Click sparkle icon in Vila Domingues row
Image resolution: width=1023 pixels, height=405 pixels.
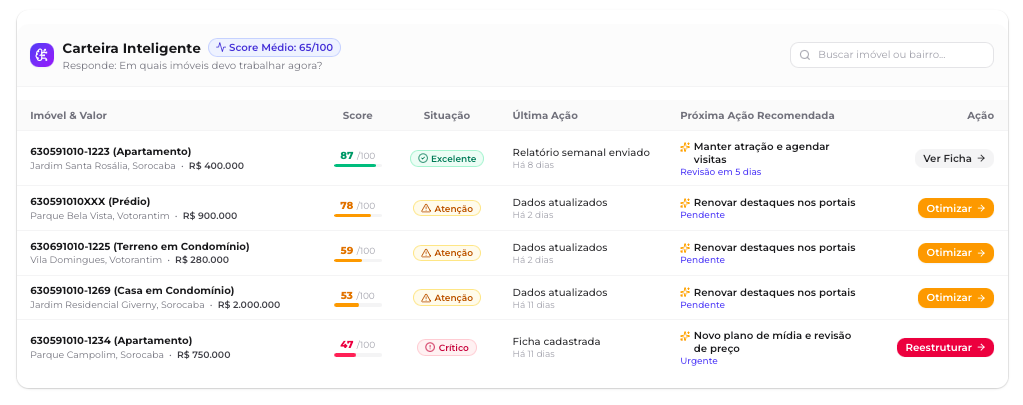point(685,248)
